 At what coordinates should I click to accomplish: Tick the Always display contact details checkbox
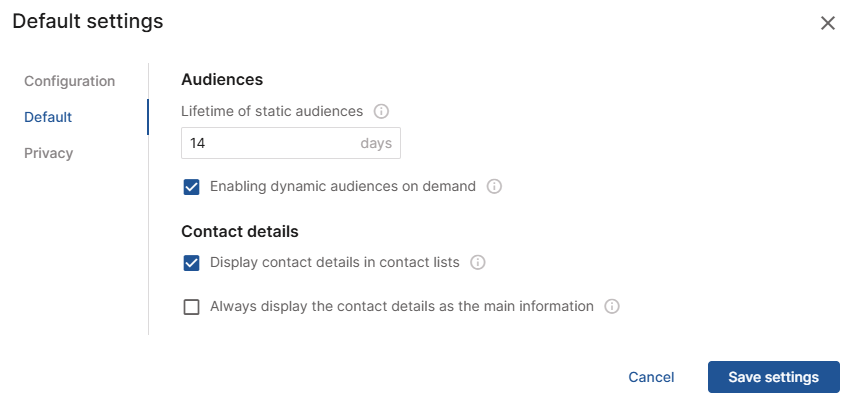pos(192,307)
